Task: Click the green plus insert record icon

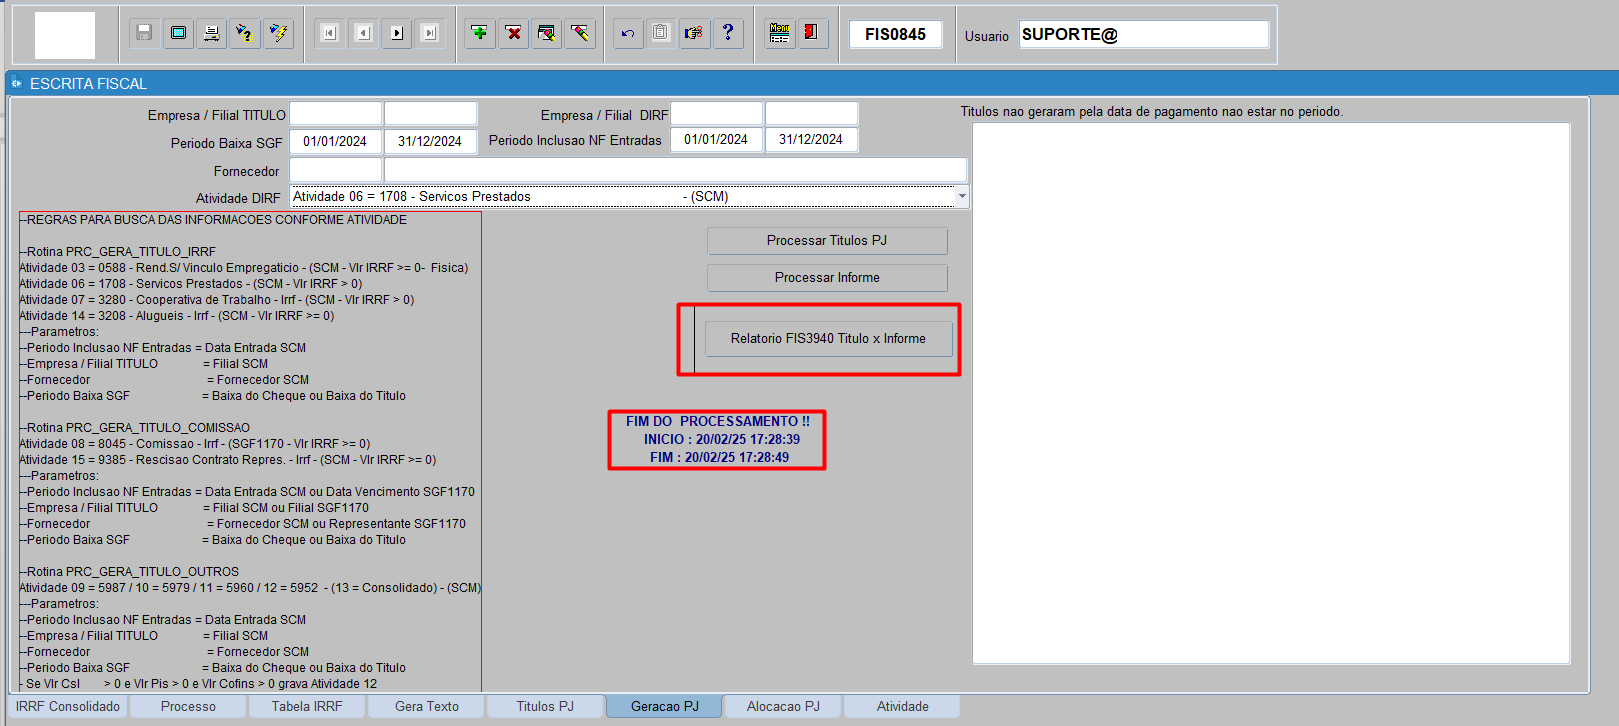Action: 480,33
